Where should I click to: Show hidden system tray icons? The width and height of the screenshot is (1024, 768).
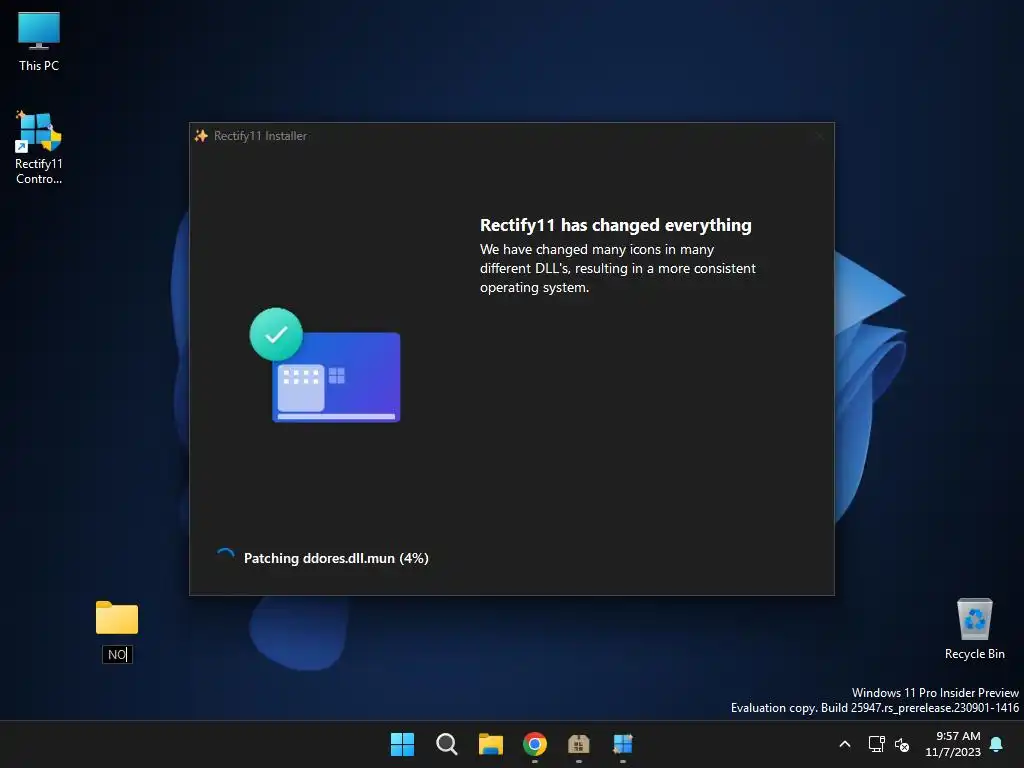point(844,744)
